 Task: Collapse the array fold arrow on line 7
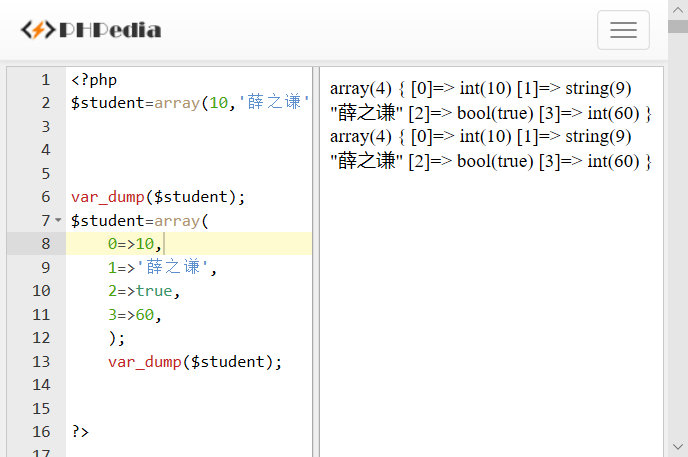(58, 220)
